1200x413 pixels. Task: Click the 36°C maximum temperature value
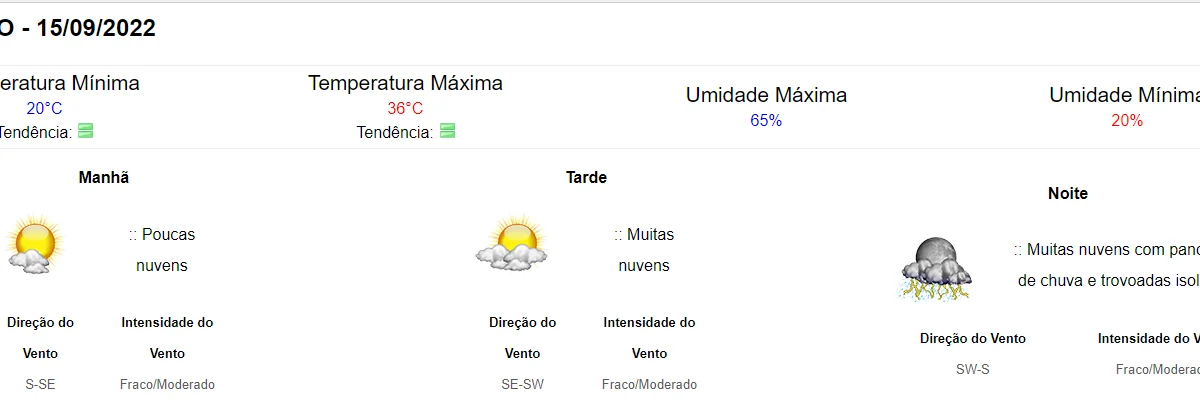[x=405, y=108]
